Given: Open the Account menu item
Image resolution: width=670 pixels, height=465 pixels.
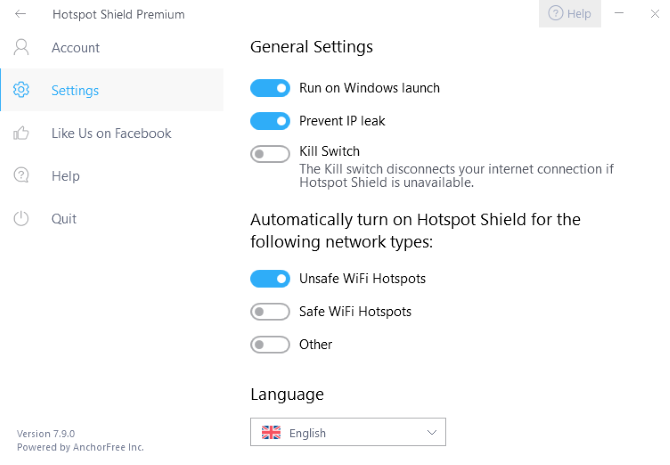Looking at the screenshot, I should (x=76, y=47).
